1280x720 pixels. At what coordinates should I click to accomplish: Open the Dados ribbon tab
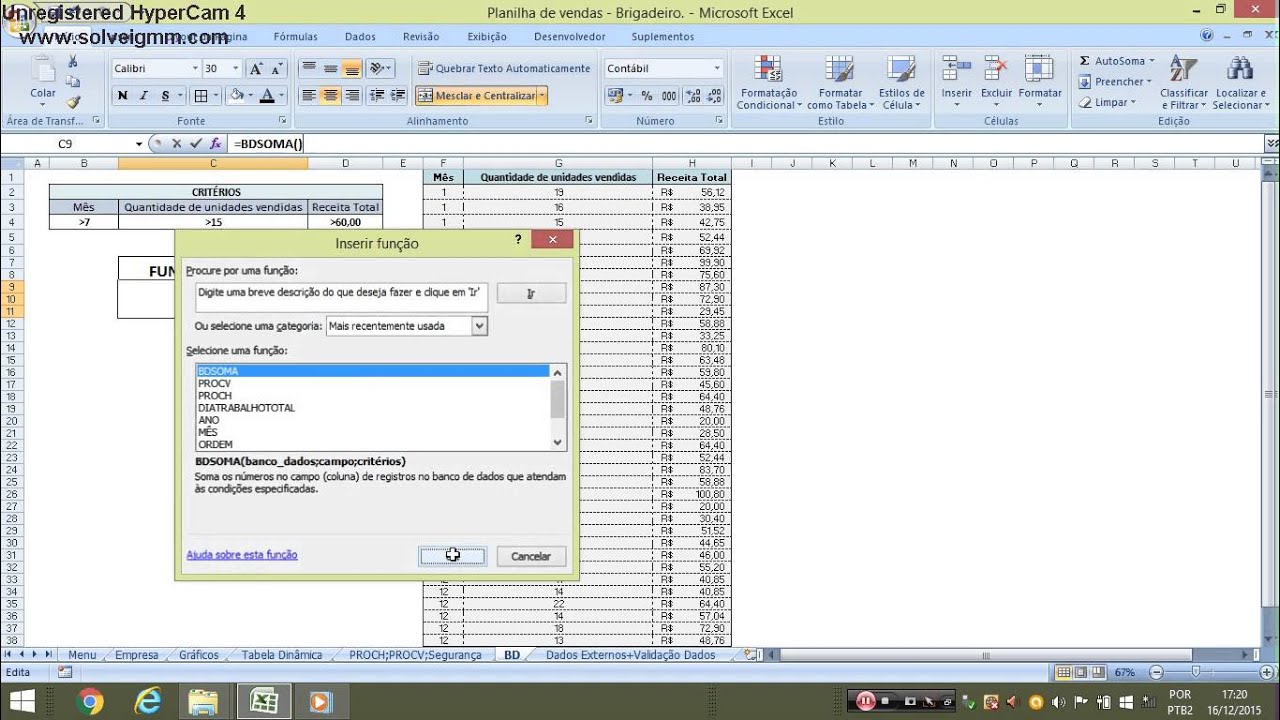click(x=360, y=37)
